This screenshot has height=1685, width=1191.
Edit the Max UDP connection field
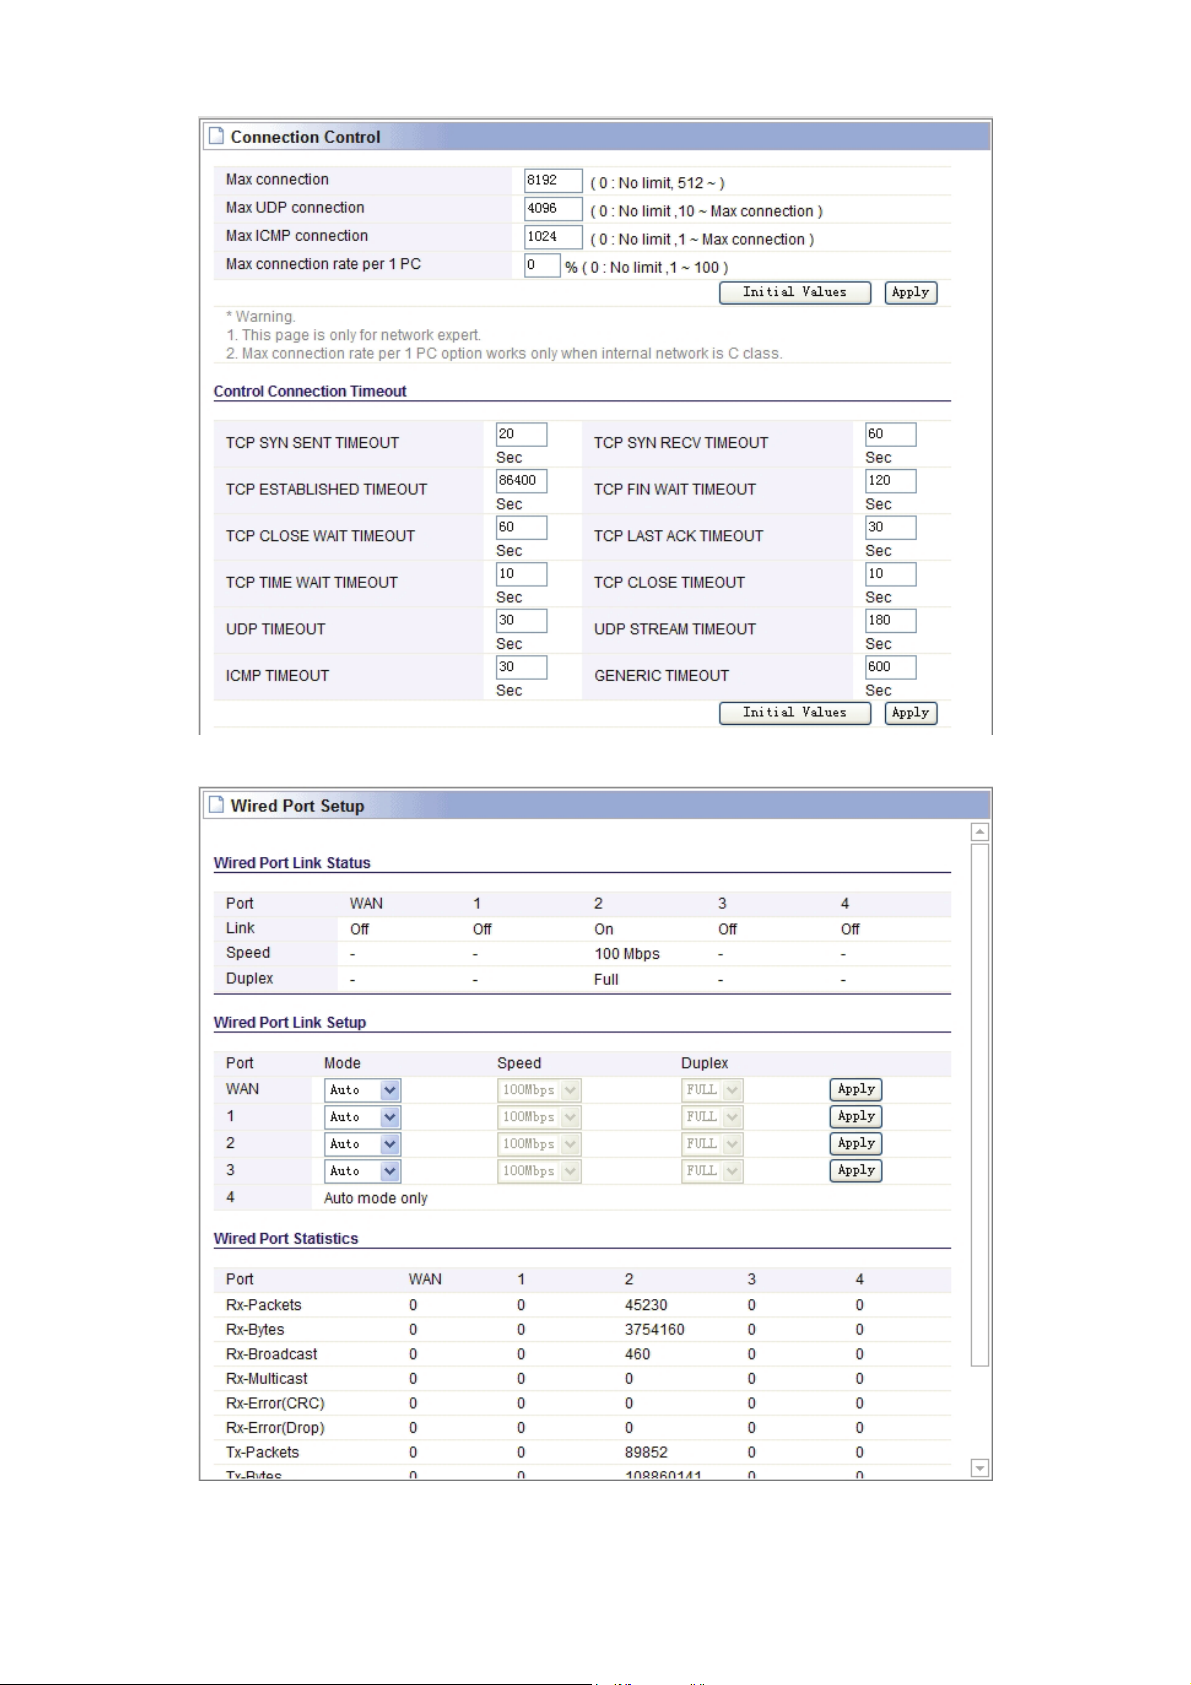pyautogui.click(x=553, y=208)
